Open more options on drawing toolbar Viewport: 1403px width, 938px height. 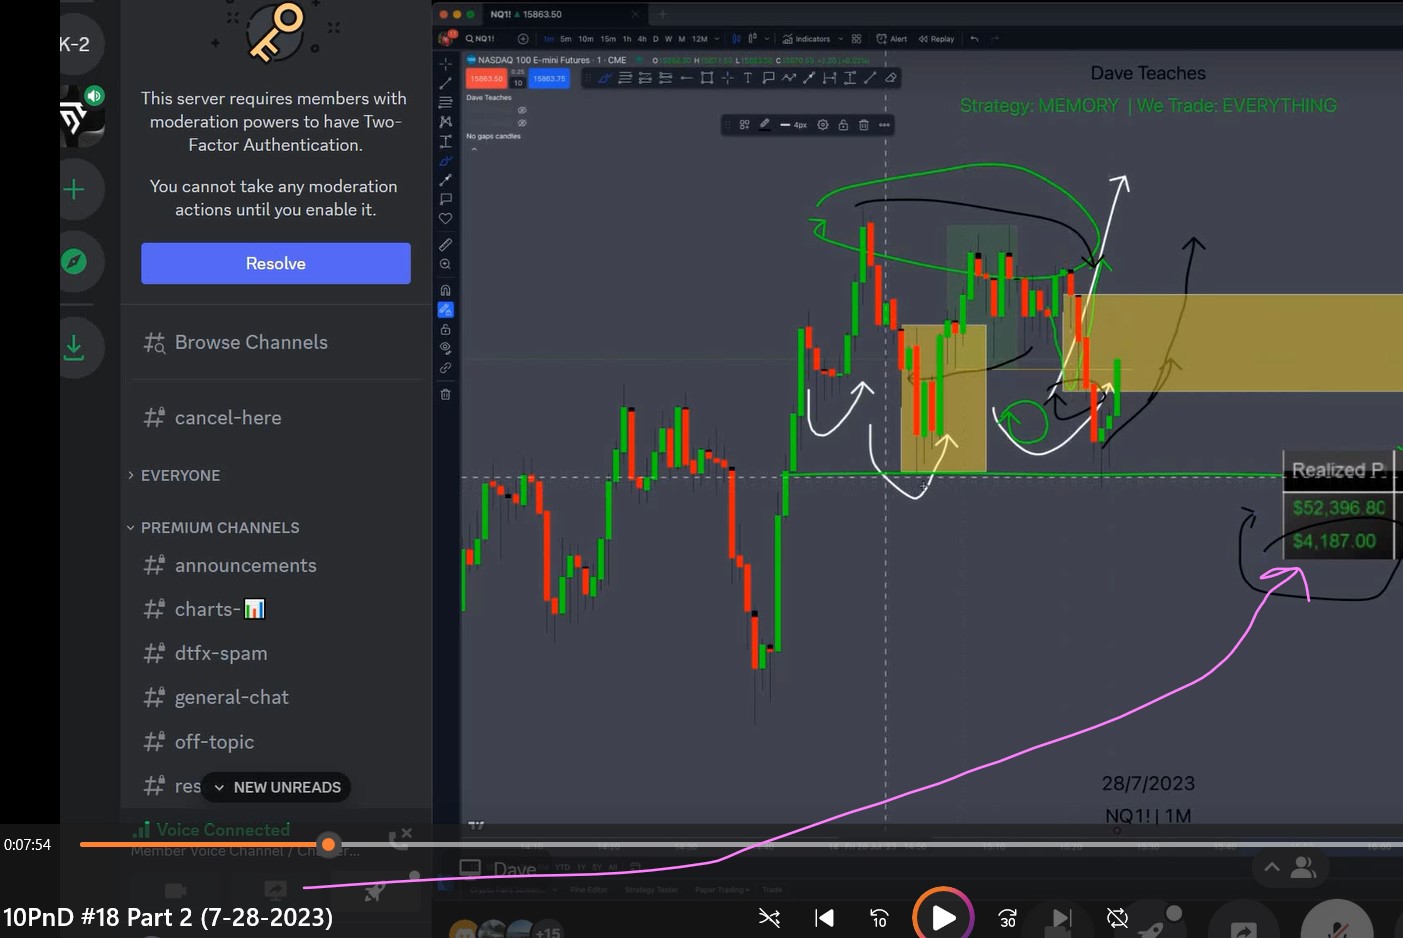[884, 125]
